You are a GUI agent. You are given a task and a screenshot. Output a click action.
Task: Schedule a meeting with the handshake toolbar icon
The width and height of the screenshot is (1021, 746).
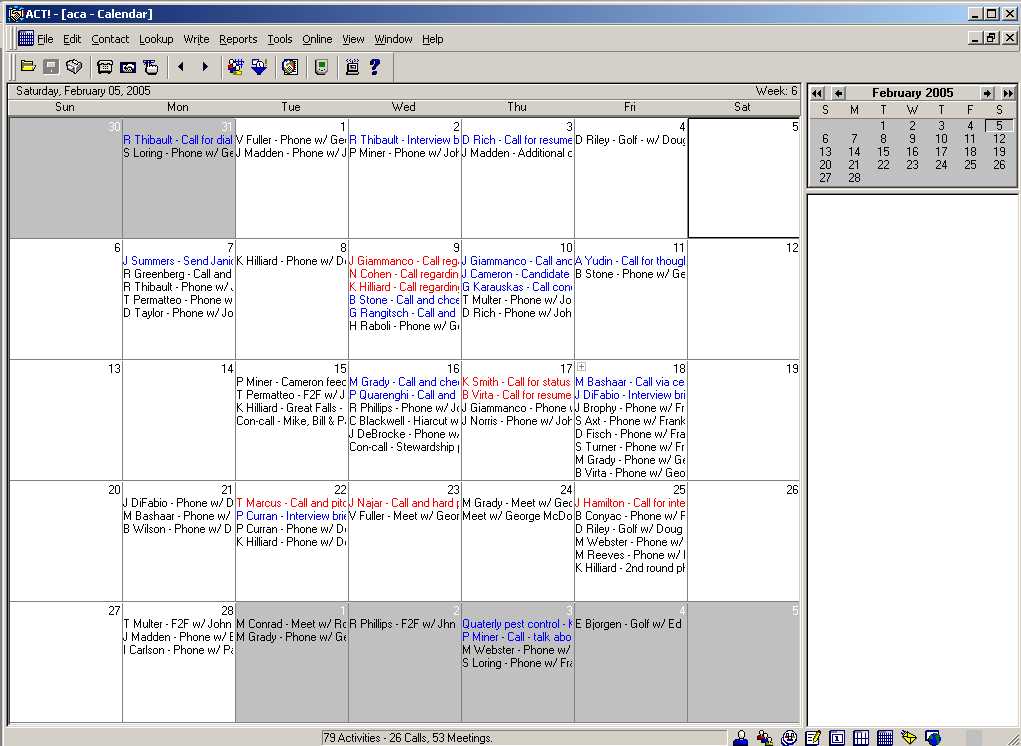click(x=128, y=66)
